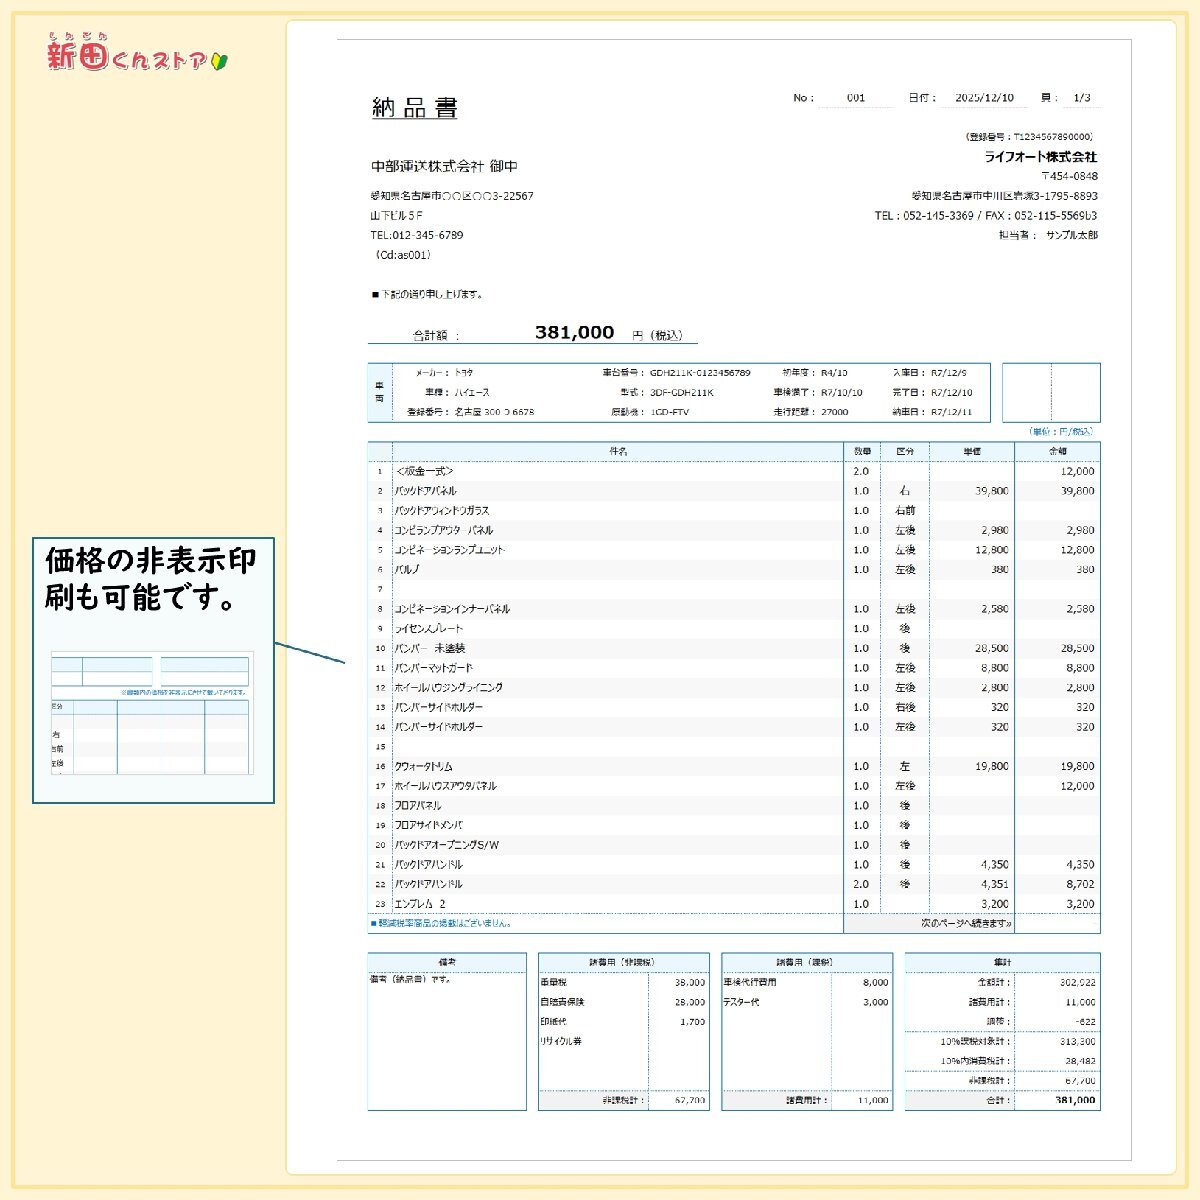
Task: Click the 10% taxable total 313,300
Action: (x=1078, y=1041)
